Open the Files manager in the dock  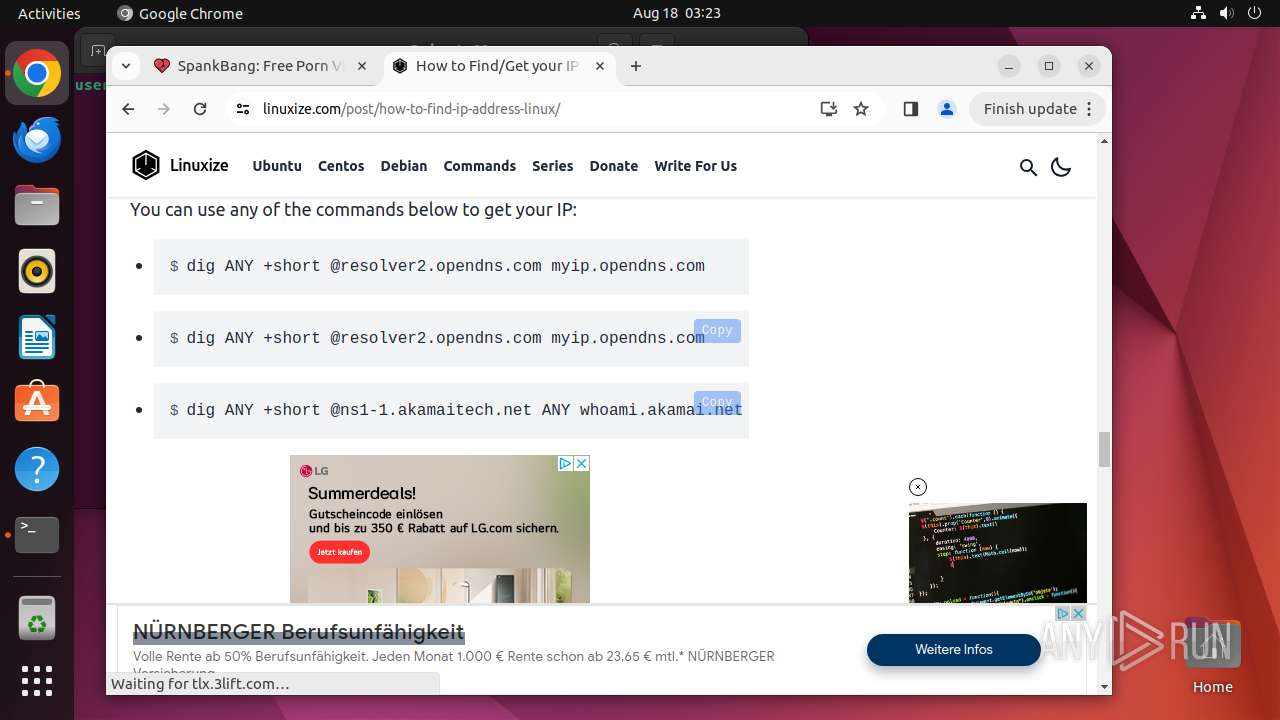[x=37, y=206]
